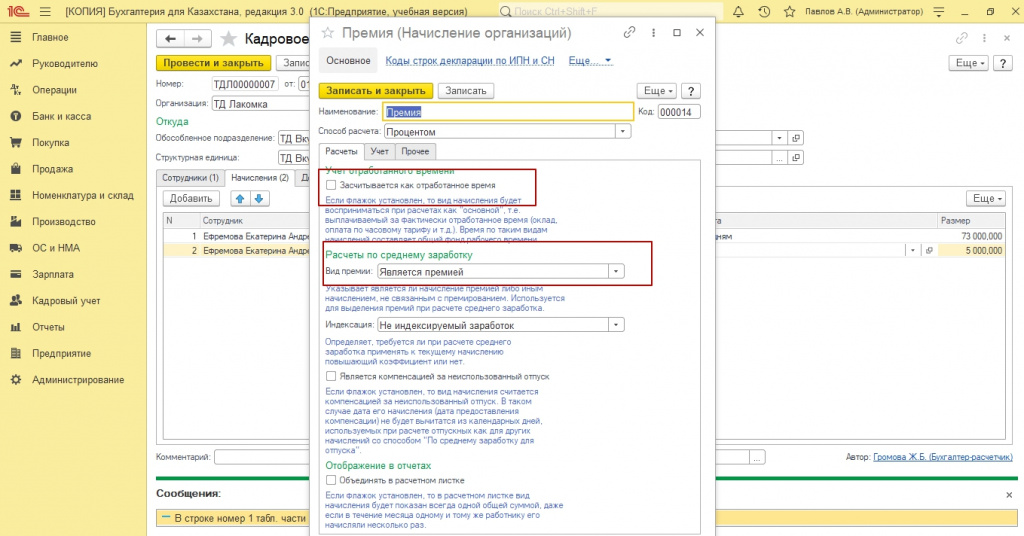The image size is (1024, 536).
Task: Navigate back with the left arrow button
Action: click(x=171, y=39)
